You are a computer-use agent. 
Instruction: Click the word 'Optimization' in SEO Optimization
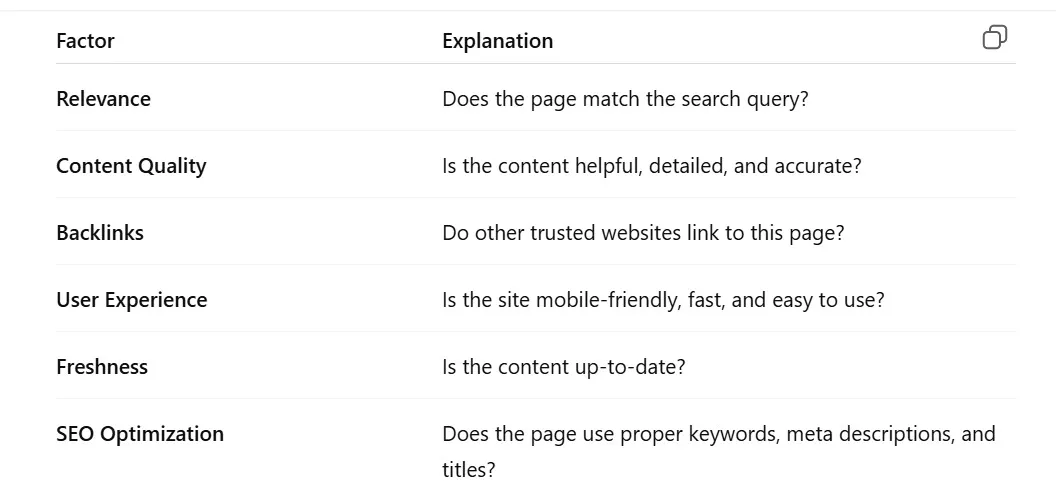pos(162,434)
